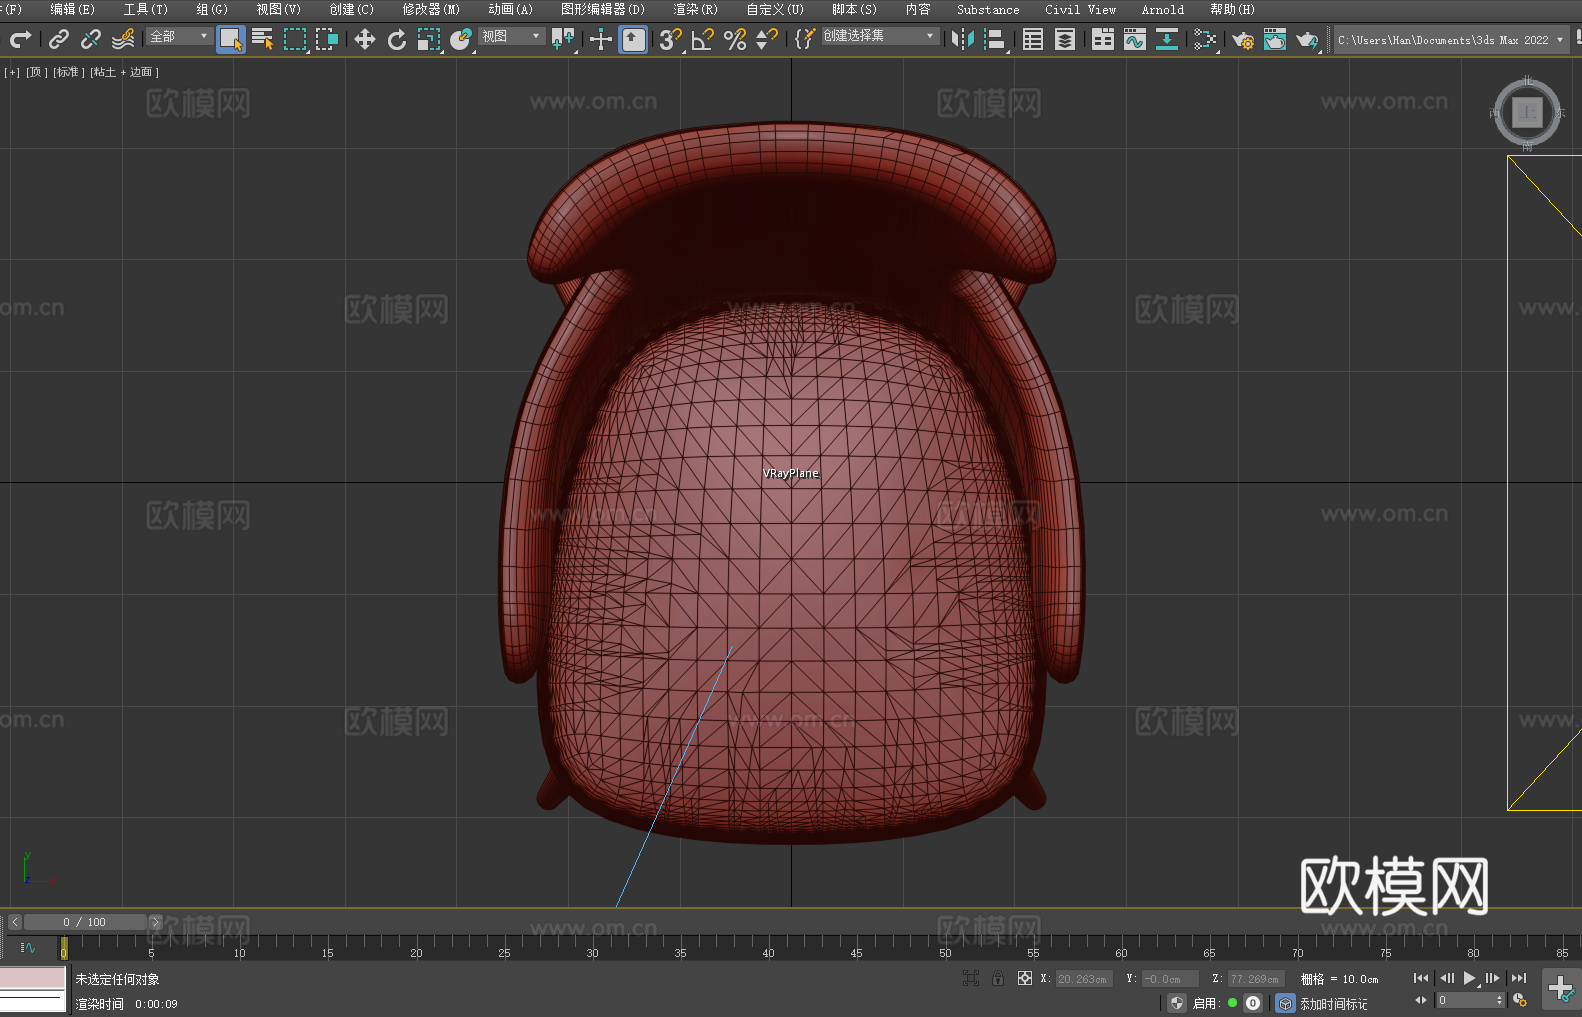1582x1017 pixels.
Task: Click the [+] viewport menu label
Action: click(12, 72)
